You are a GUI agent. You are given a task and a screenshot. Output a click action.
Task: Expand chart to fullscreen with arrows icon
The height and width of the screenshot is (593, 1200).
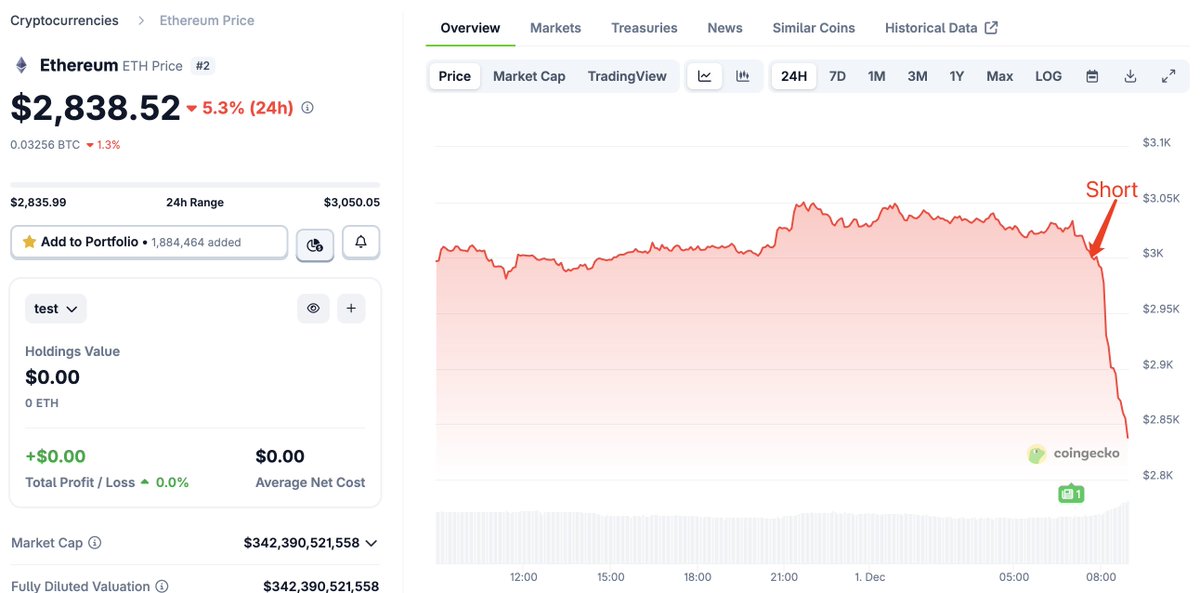(1168, 75)
